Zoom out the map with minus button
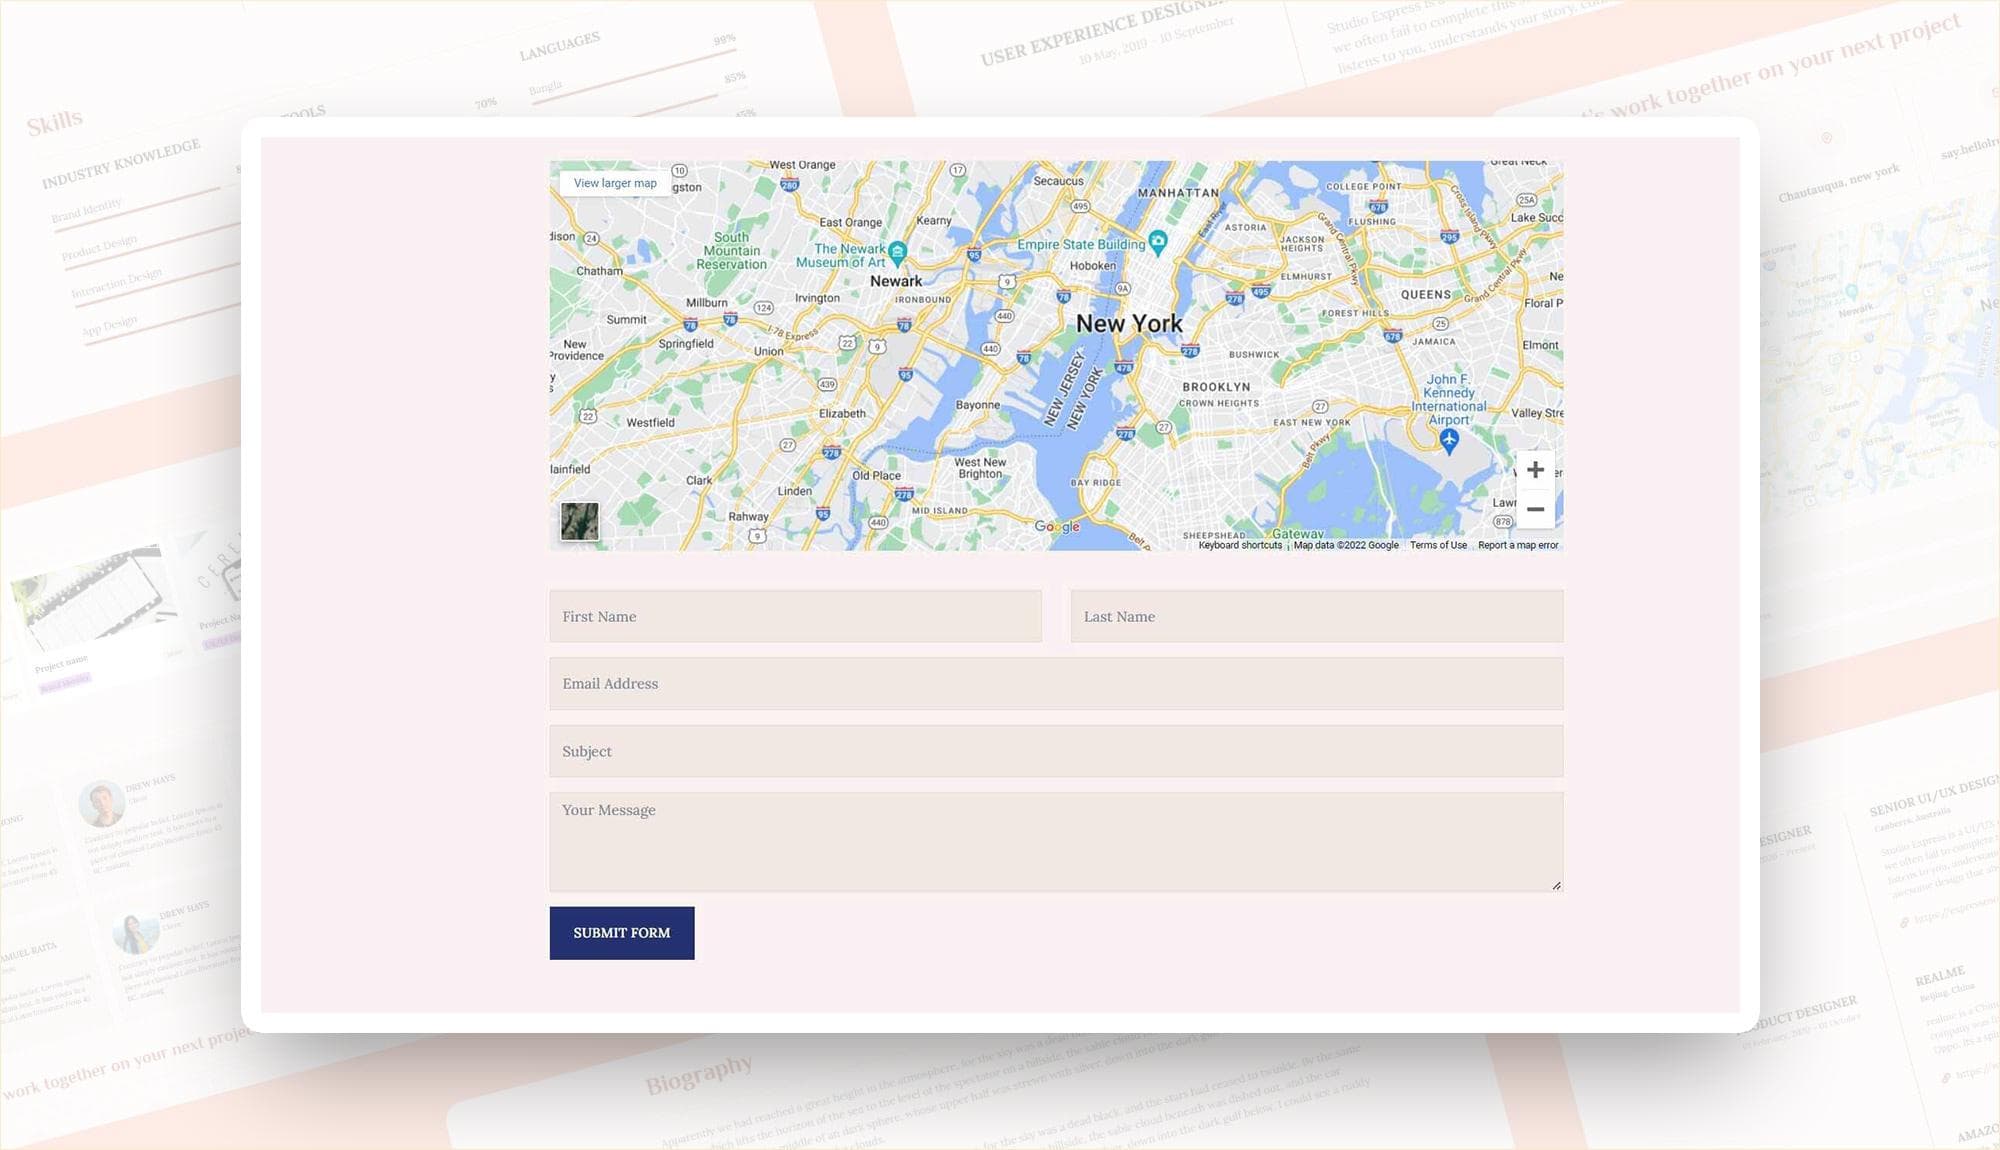The image size is (2000, 1150). point(1535,509)
